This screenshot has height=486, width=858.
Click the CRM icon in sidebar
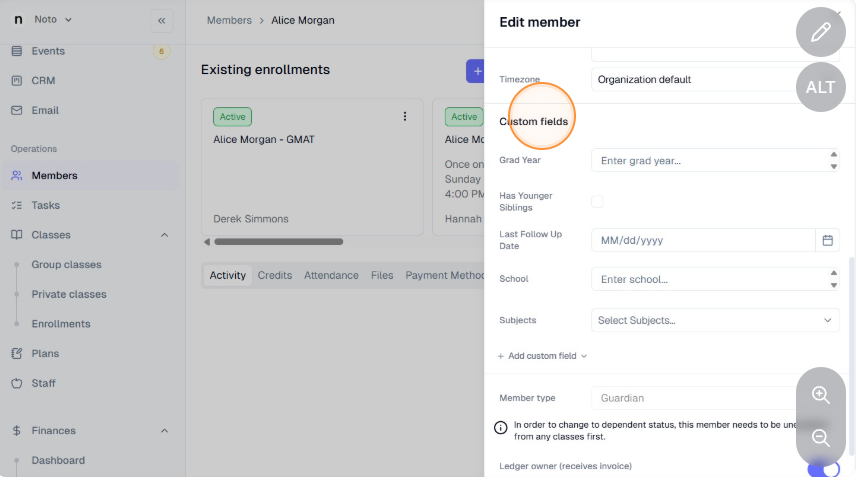[17, 80]
